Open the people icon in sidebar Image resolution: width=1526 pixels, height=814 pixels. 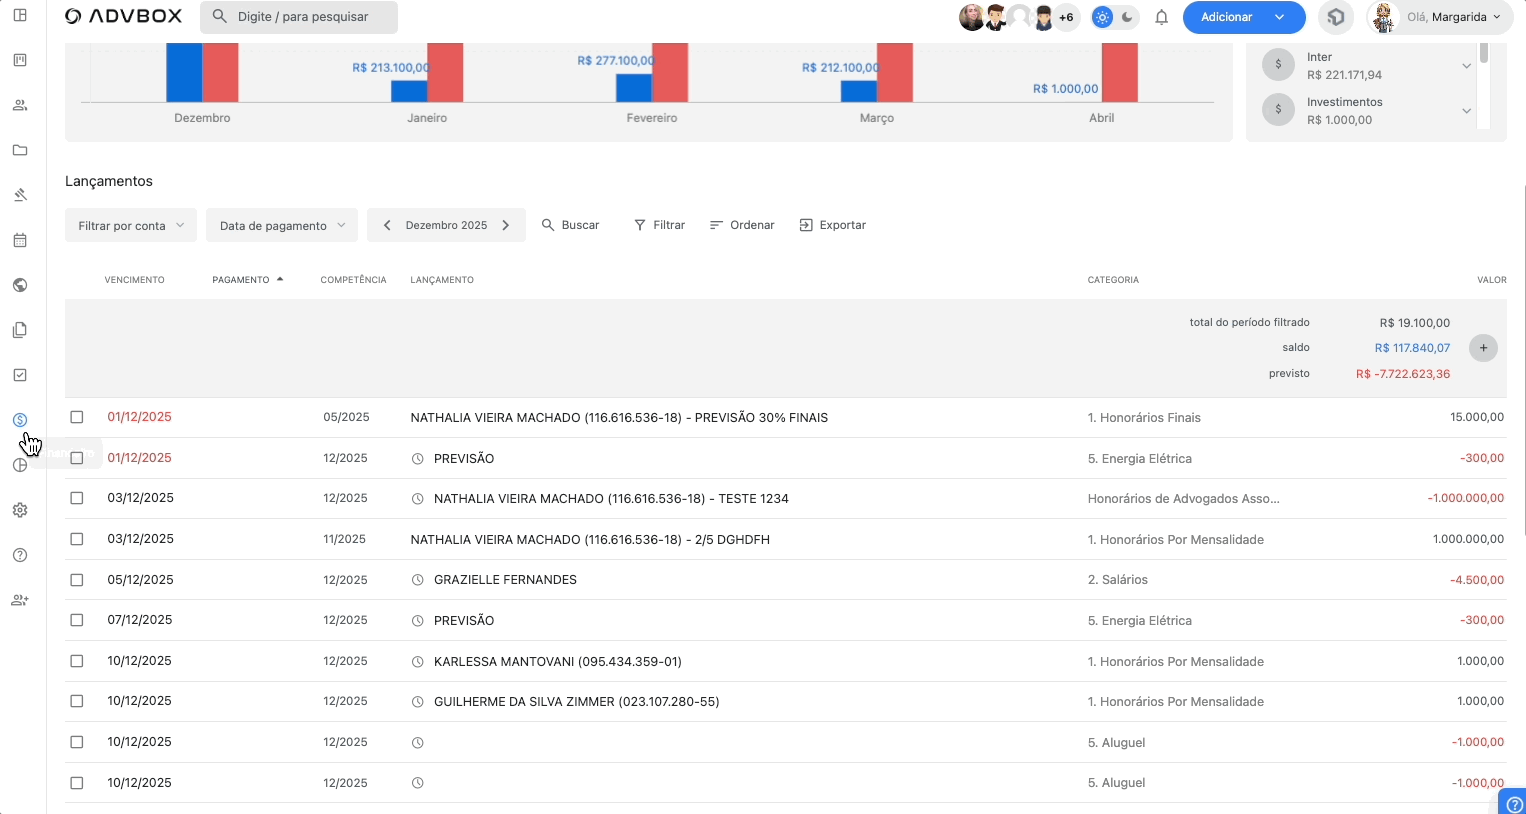[x=20, y=105]
